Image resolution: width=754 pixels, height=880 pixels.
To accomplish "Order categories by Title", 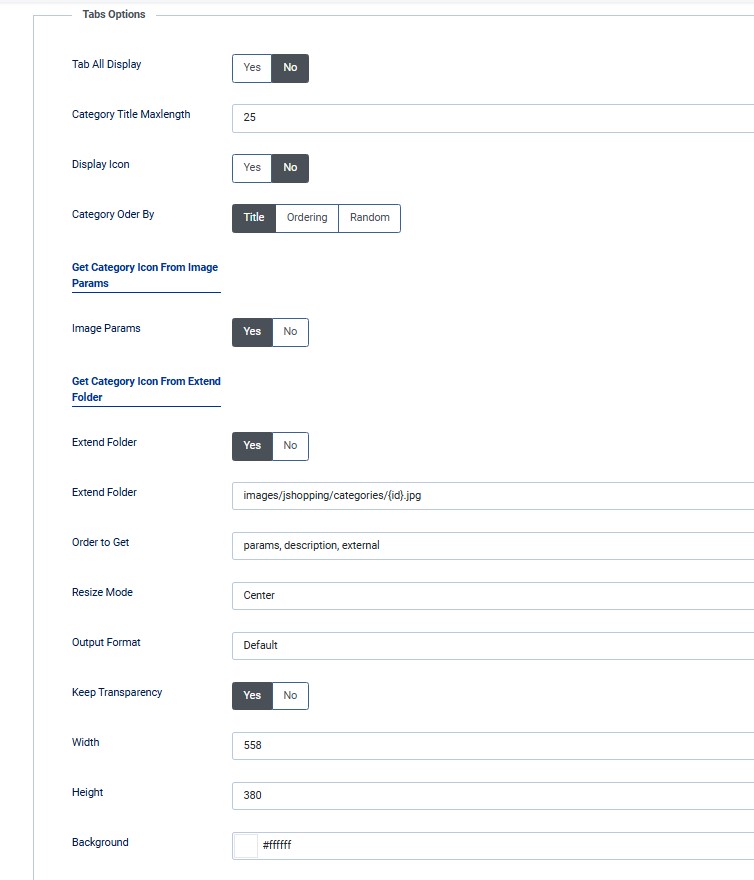I will click(x=254, y=218).
